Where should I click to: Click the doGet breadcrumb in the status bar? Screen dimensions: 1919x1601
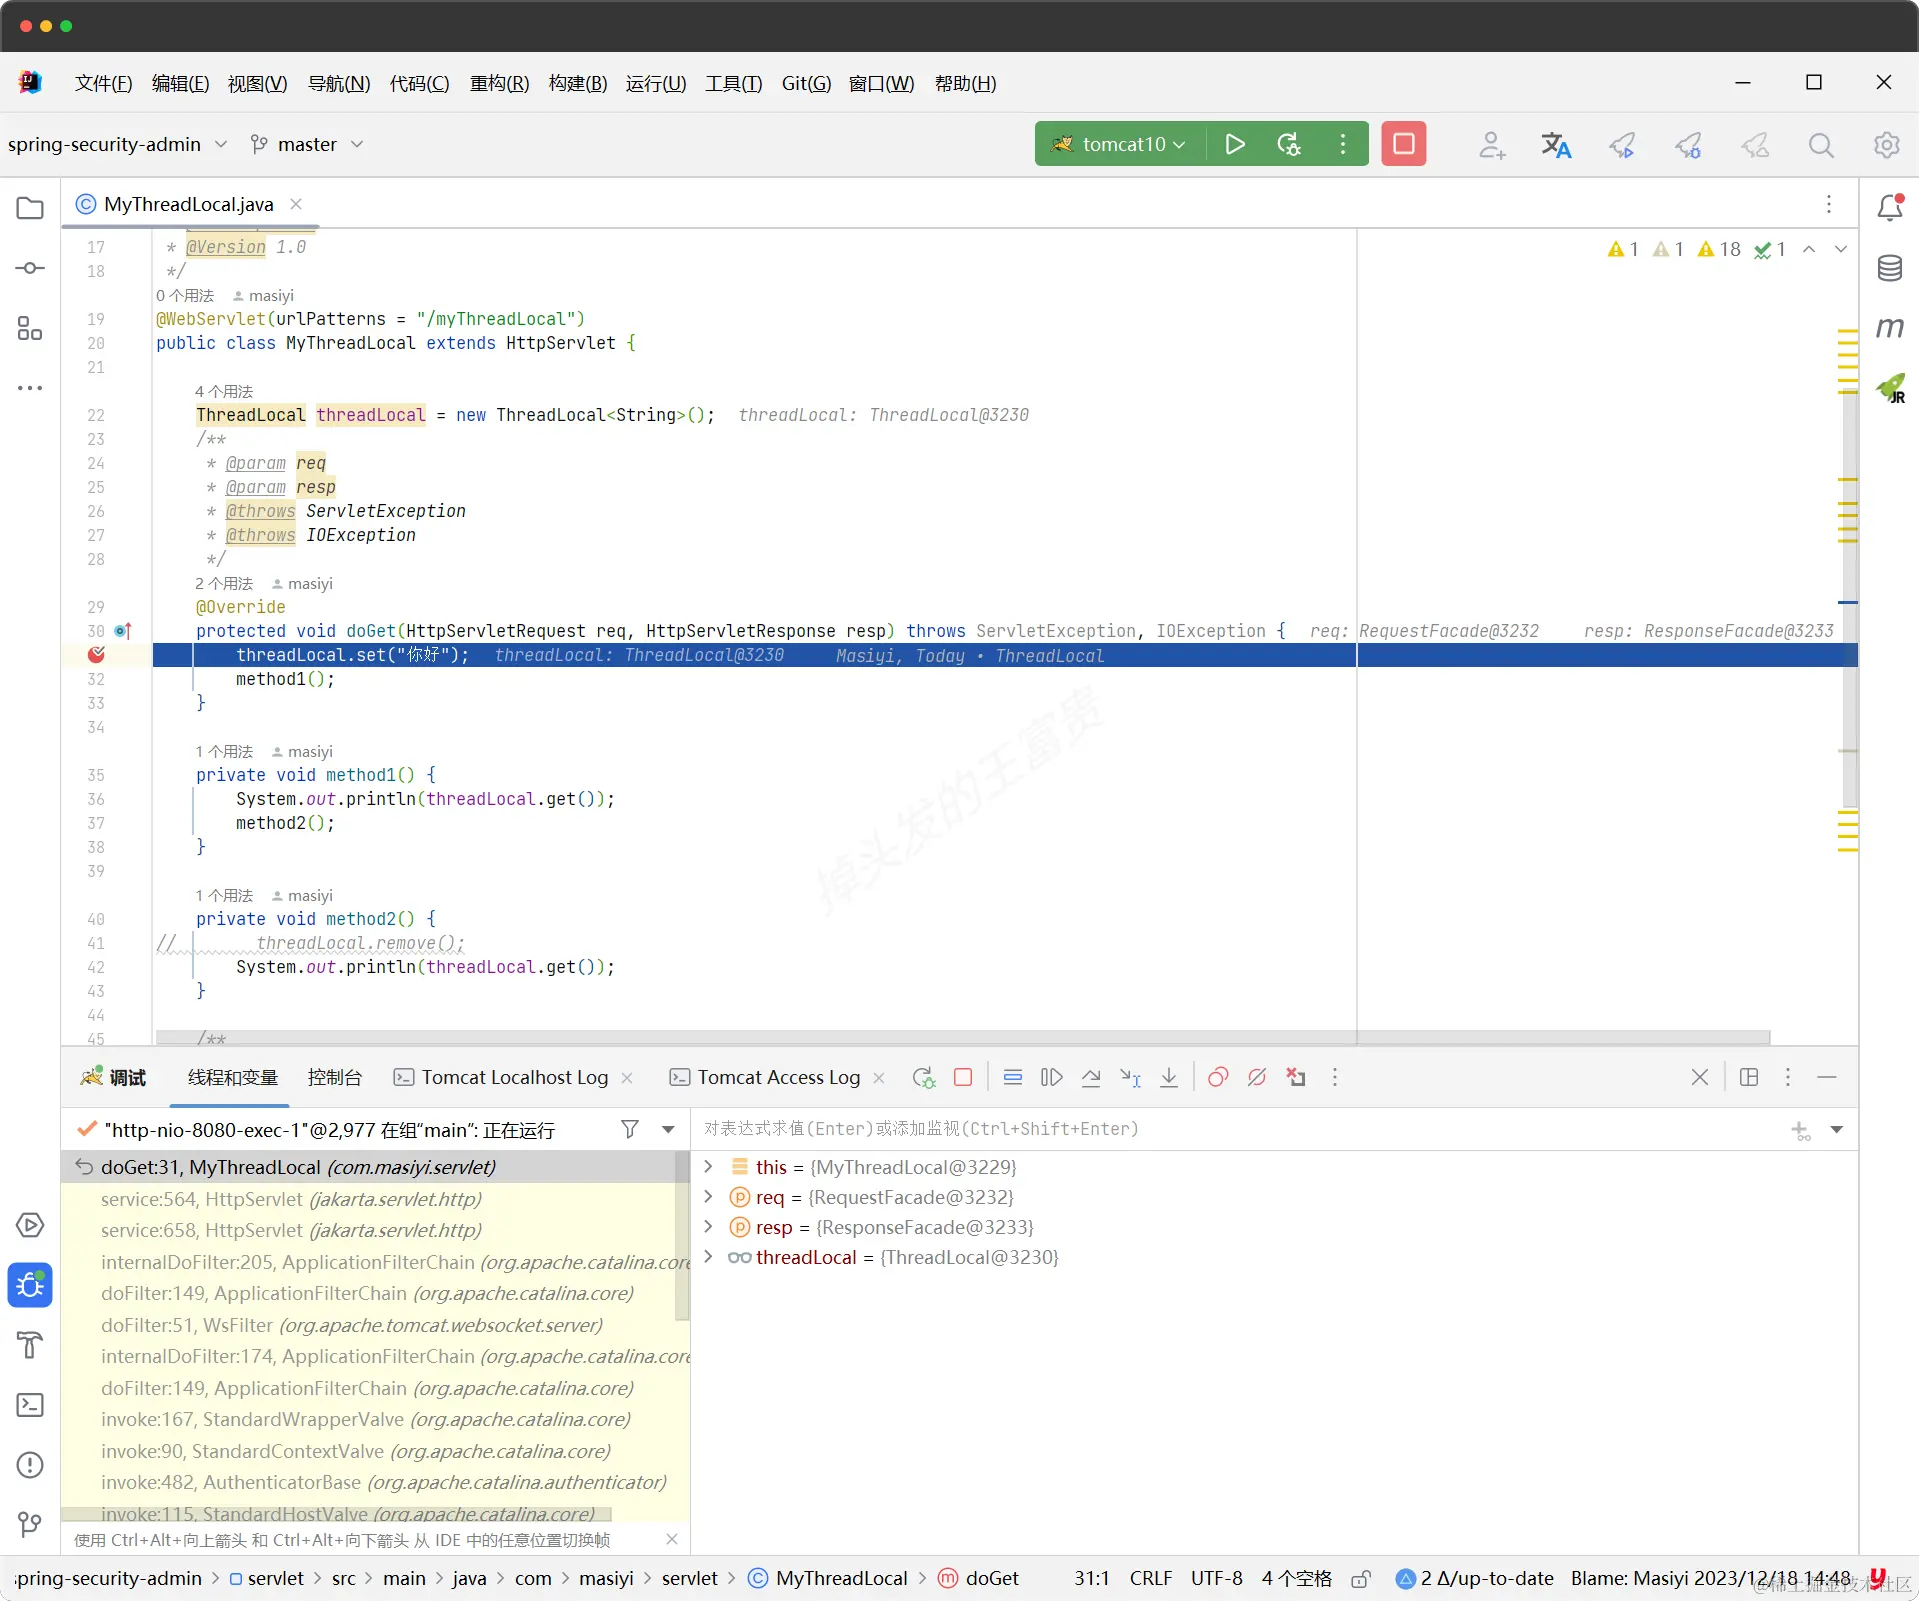tap(991, 1579)
